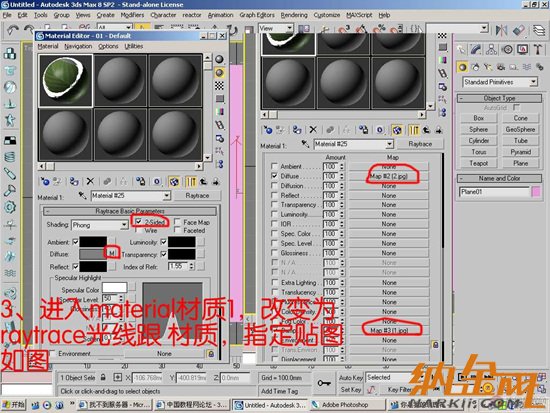Click the pink object color swatch
This screenshot has height=413, width=550.
(x=536, y=192)
